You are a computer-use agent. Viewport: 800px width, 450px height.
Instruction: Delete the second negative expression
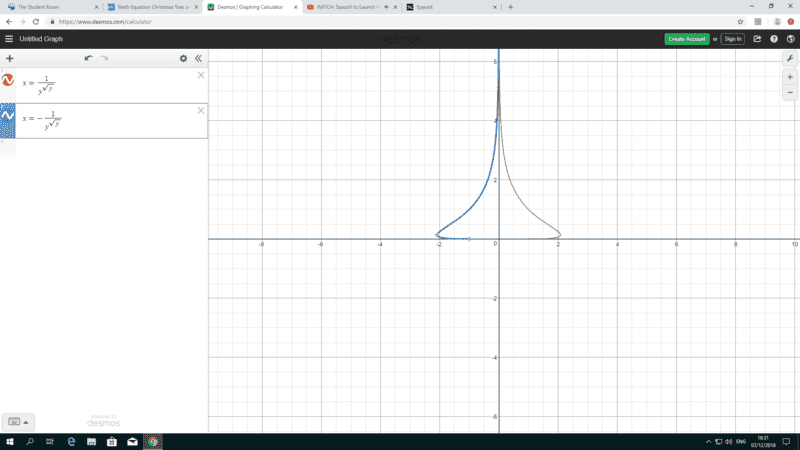pos(201,110)
